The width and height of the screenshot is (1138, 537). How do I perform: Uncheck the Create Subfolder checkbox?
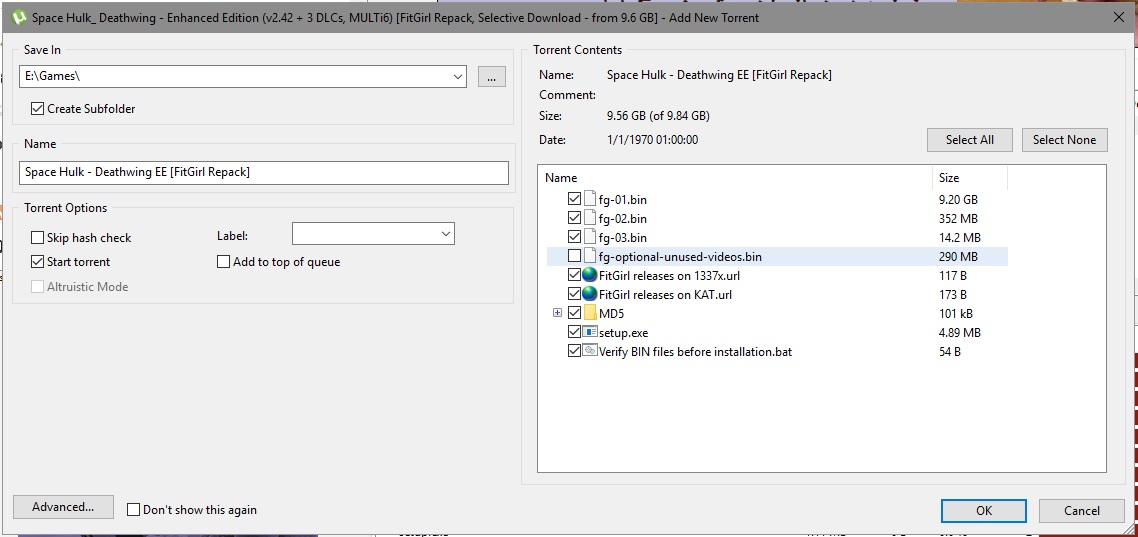point(37,109)
